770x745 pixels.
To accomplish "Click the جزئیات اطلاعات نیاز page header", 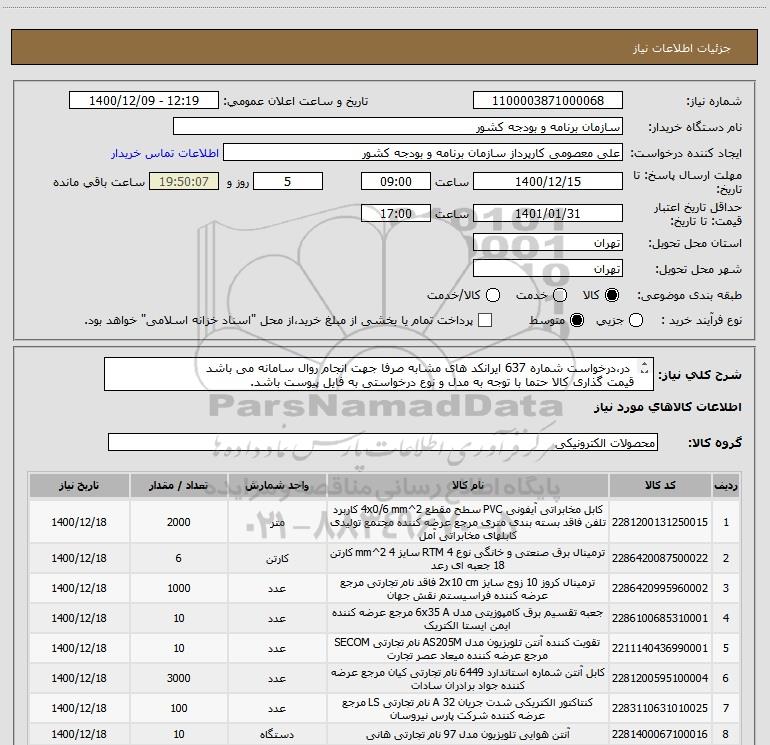I will click(x=681, y=48).
